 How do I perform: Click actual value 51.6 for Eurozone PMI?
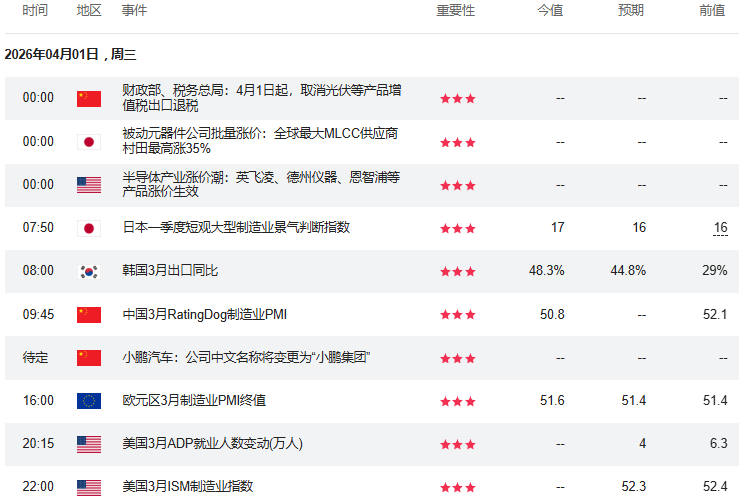552,401
